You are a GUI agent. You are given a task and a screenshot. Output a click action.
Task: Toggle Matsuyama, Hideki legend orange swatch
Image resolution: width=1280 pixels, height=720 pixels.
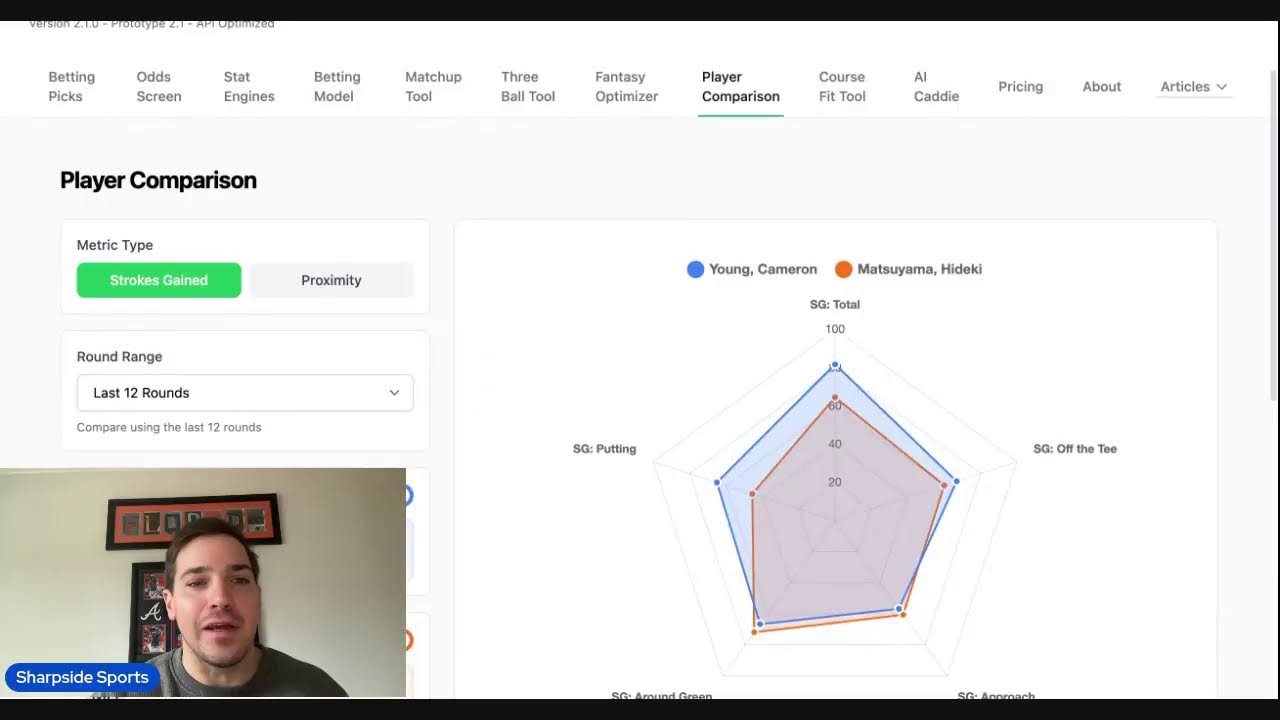[x=843, y=269]
